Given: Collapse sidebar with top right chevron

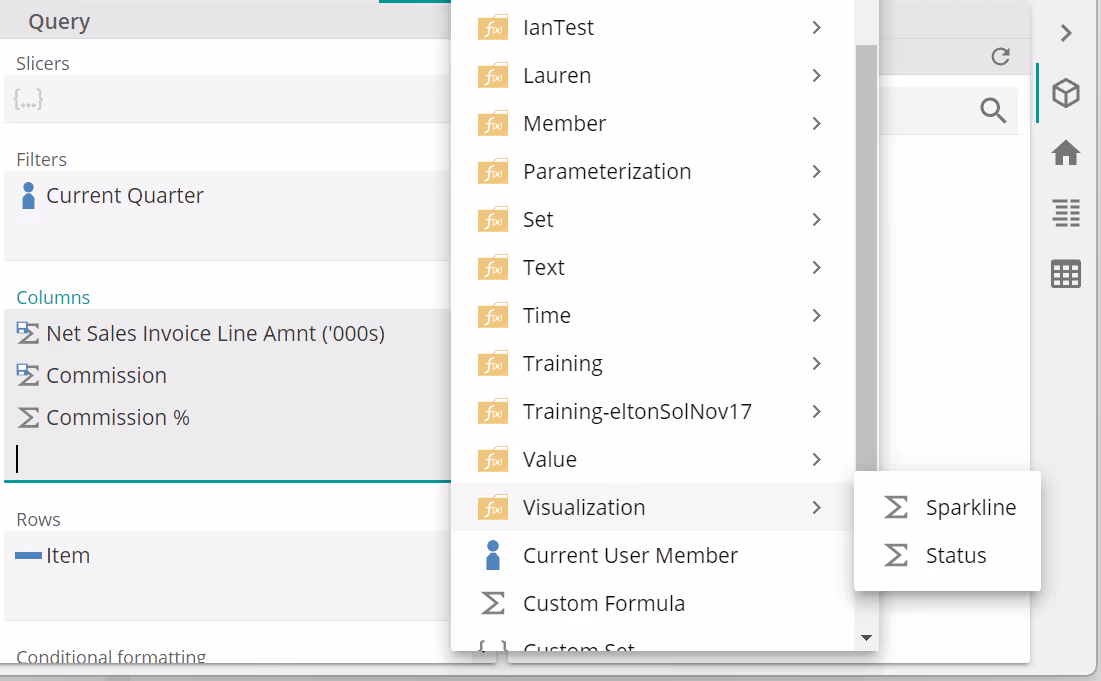Looking at the screenshot, I should [1066, 33].
